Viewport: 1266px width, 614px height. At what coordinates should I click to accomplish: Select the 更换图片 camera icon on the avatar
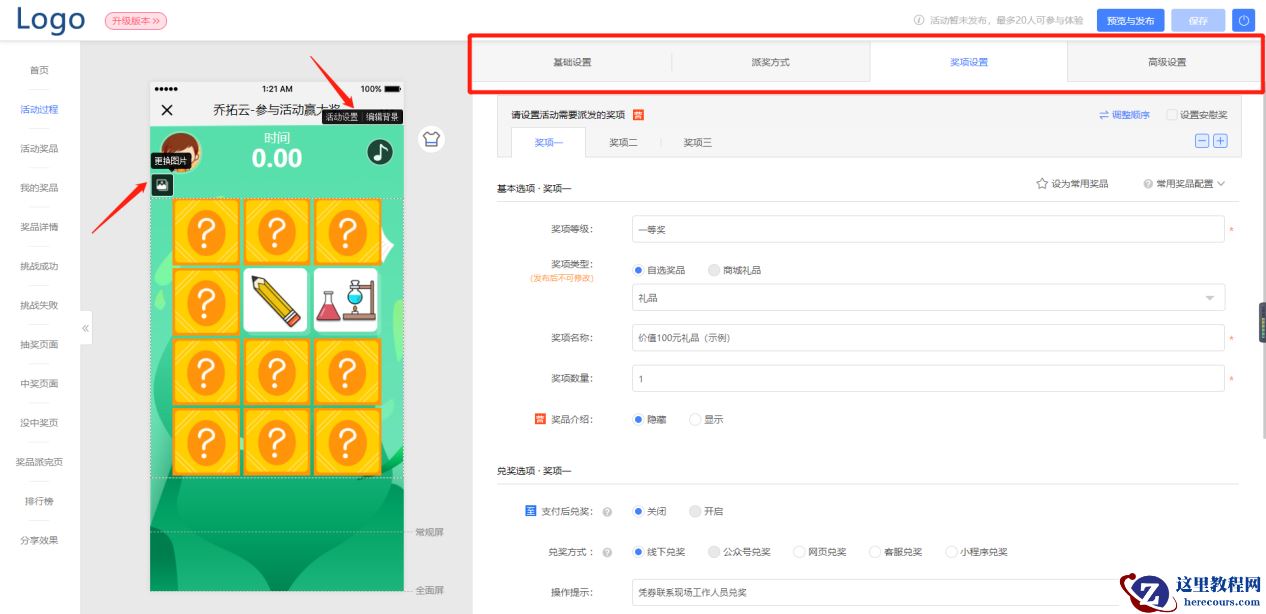tap(161, 185)
